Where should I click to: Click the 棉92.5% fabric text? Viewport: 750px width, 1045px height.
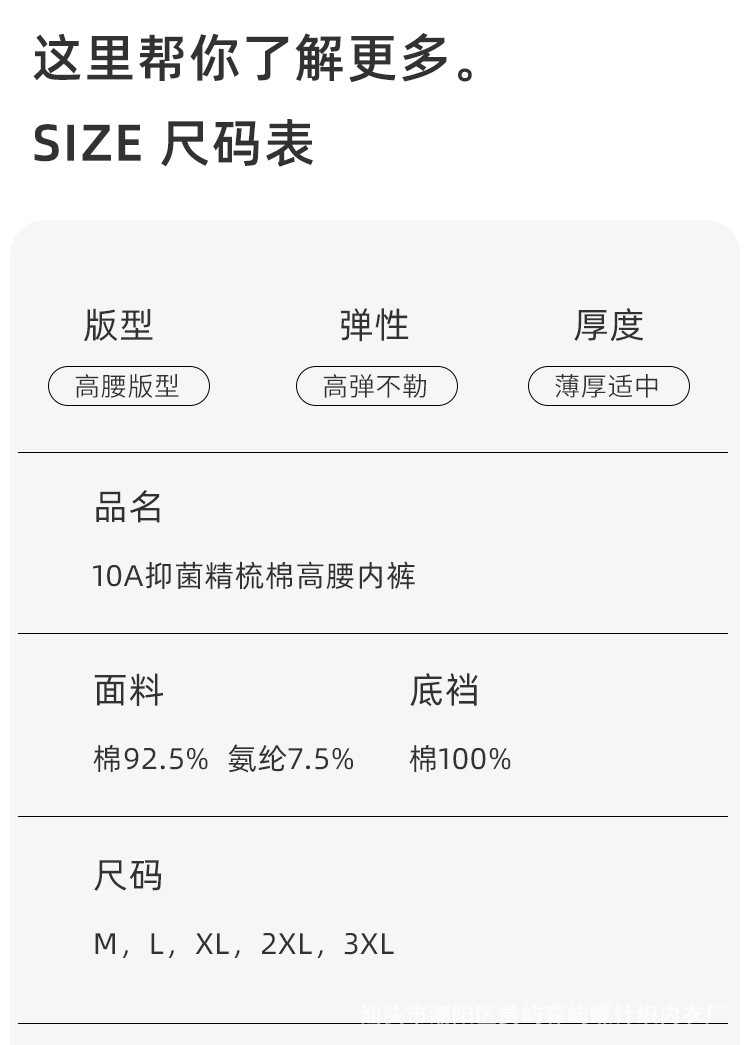(151, 759)
